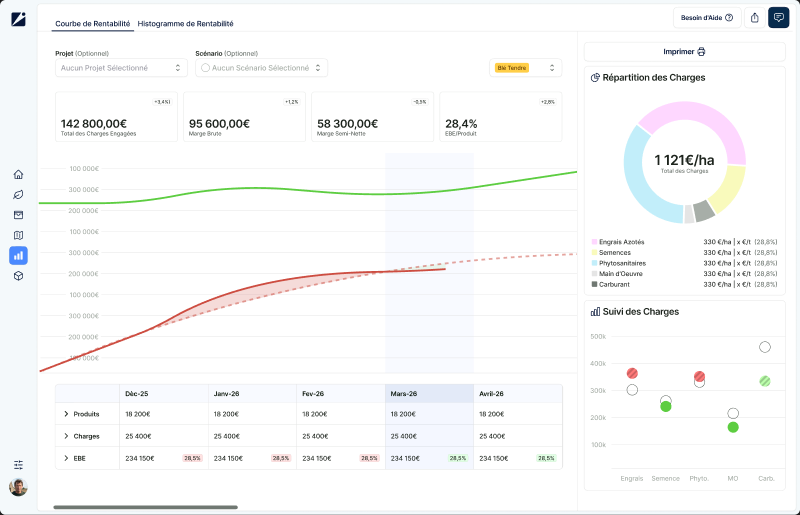The height and width of the screenshot is (515, 800).
Task: Click the red Engrais point in Suivi chart
Action: (632, 373)
